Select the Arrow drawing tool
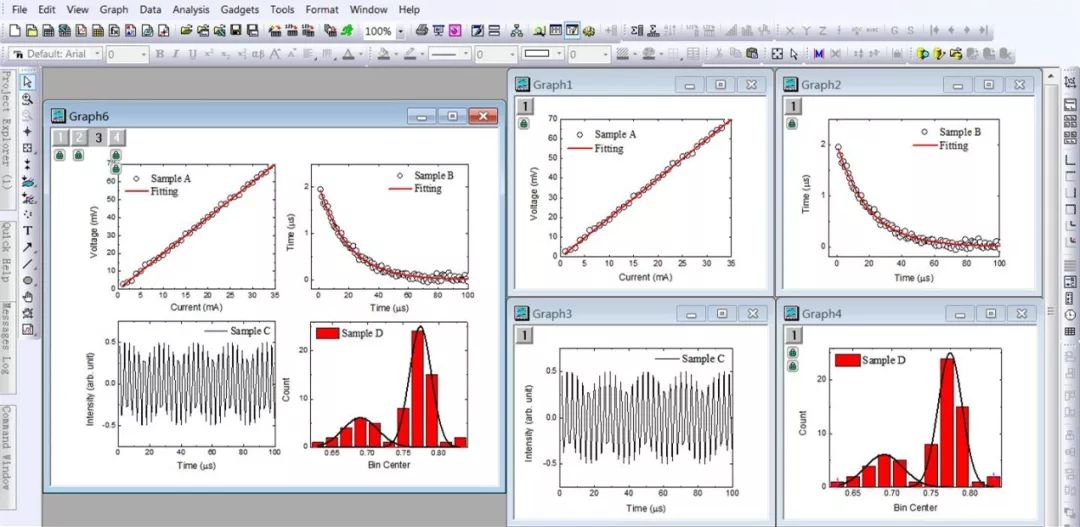1080x527 pixels. tap(28, 247)
